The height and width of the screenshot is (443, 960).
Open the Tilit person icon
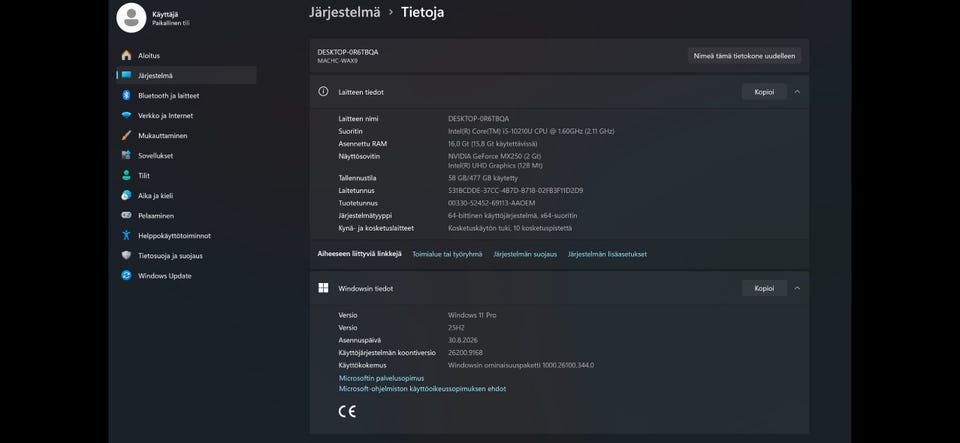[126, 176]
